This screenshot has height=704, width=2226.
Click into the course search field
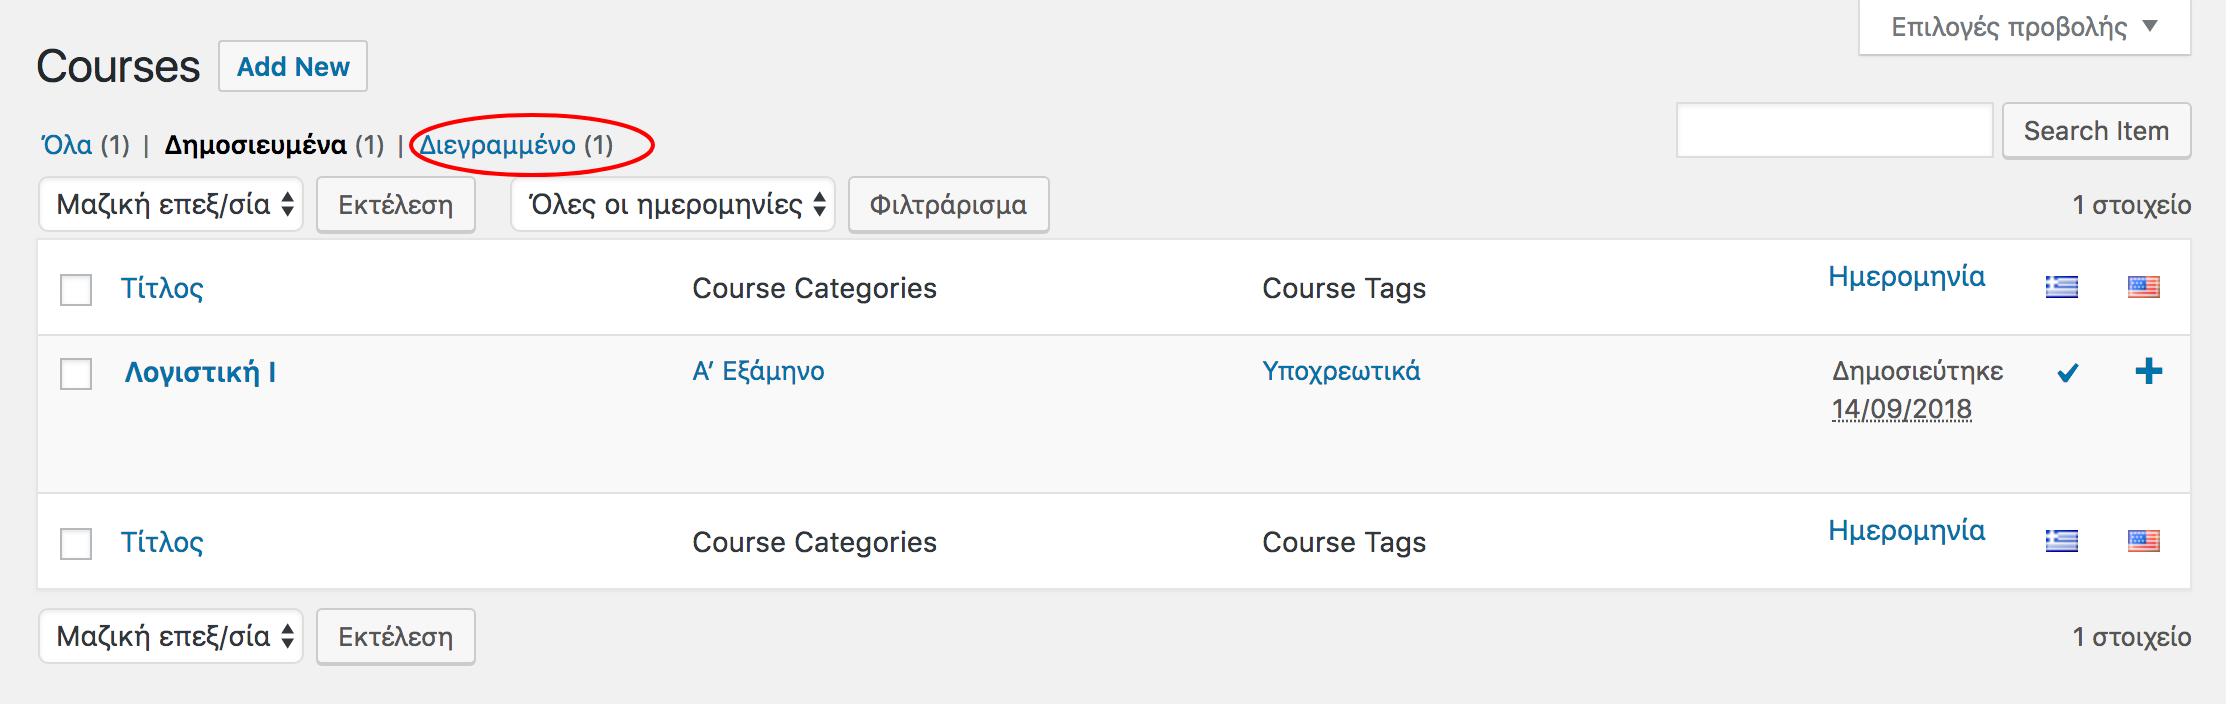1834,131
